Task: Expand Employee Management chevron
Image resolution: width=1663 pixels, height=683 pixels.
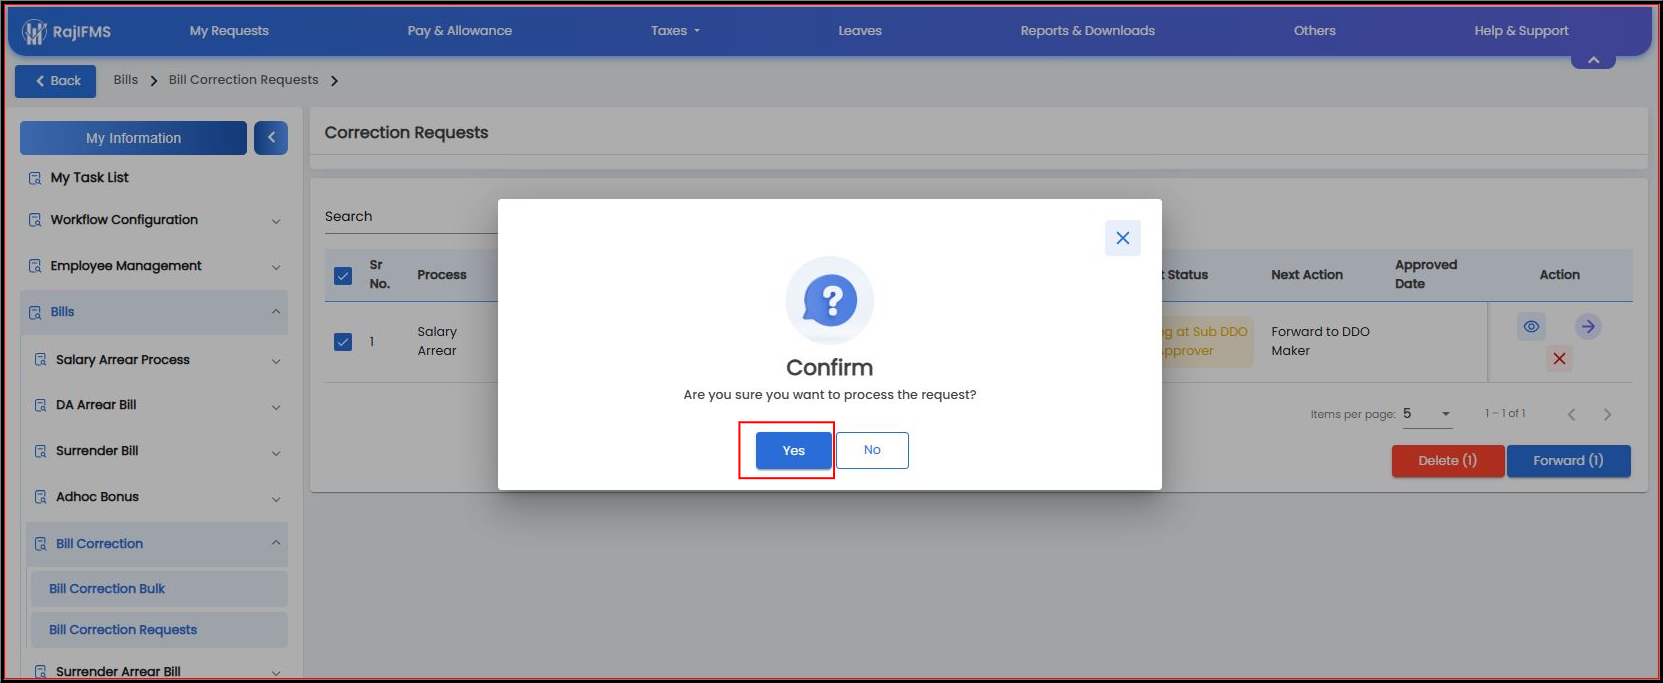Action: tap(276, 267)
